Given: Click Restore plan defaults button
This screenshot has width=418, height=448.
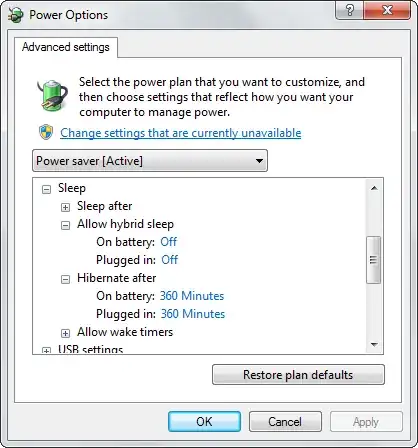Looking at the screenshot, I should pos(298,375).
